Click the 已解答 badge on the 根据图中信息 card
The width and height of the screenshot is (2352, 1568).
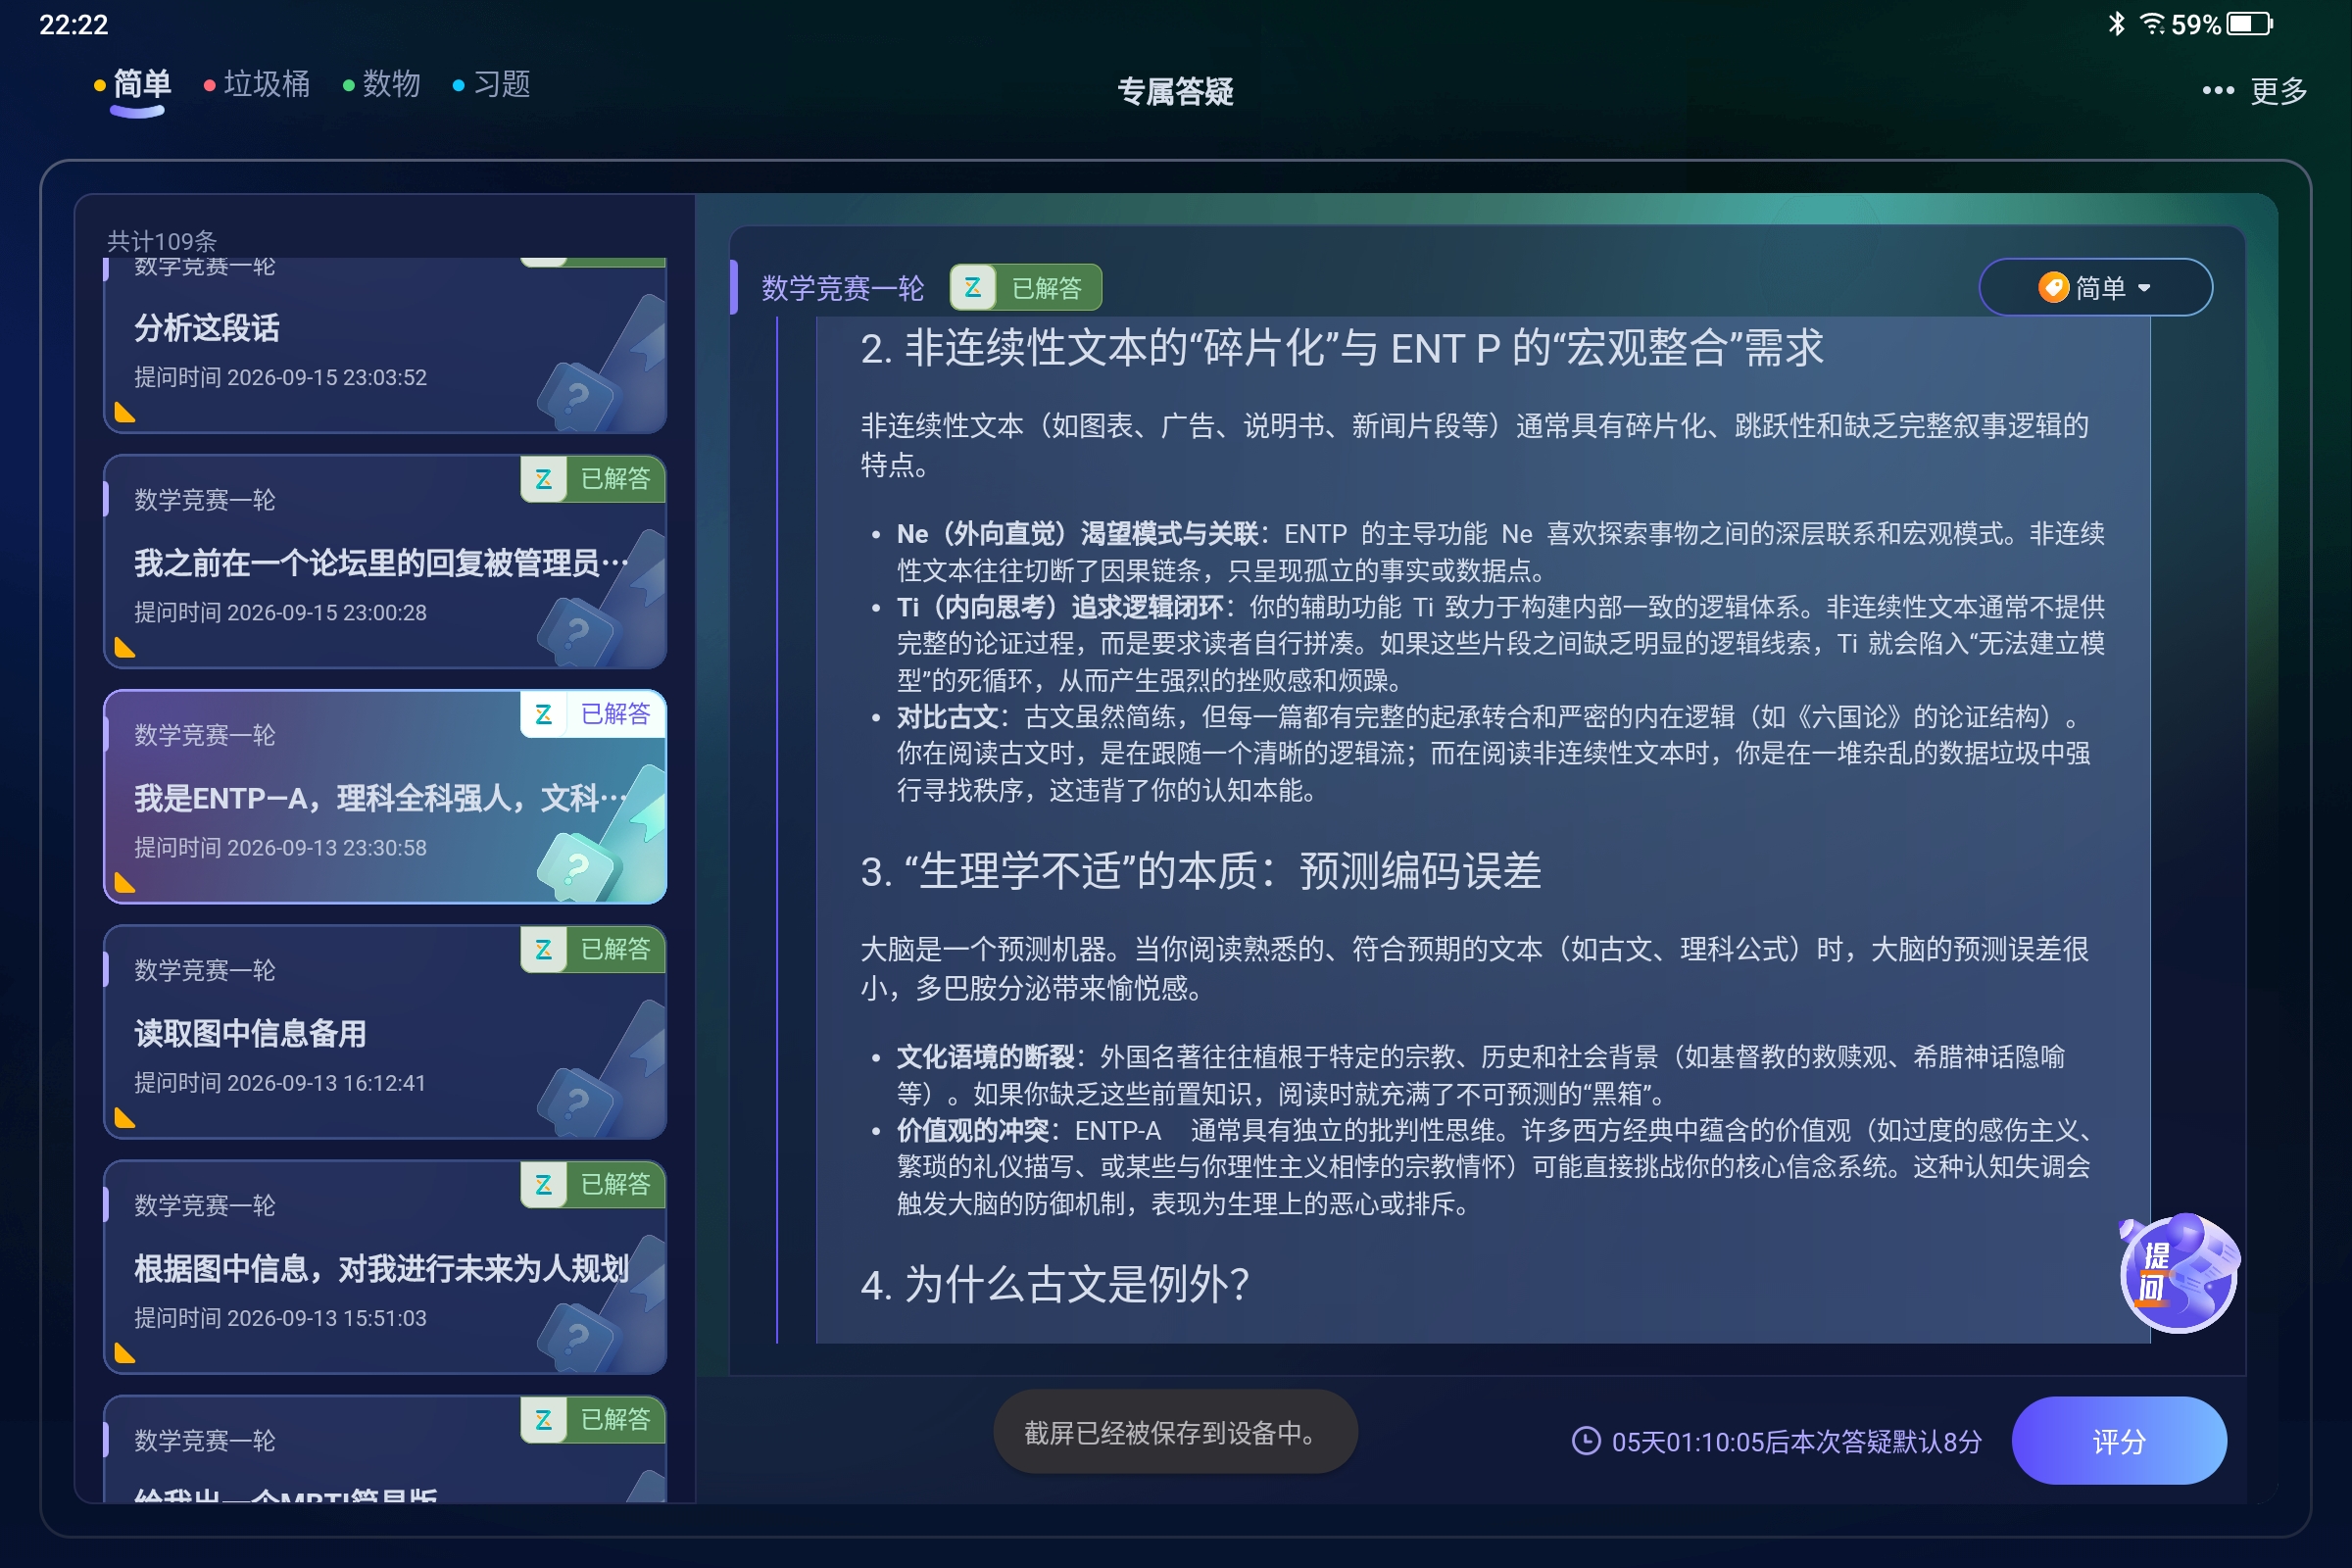pos(593,1184)
